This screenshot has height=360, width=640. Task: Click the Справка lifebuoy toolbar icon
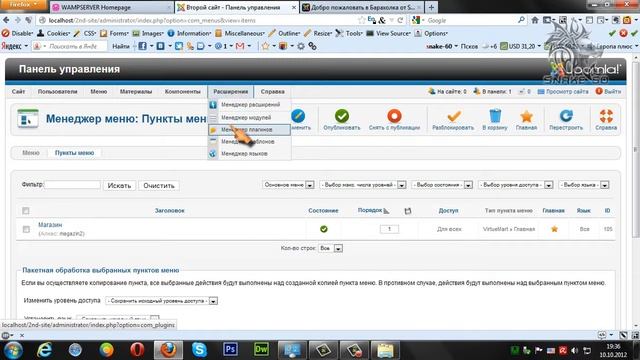(x=606, y=116)
